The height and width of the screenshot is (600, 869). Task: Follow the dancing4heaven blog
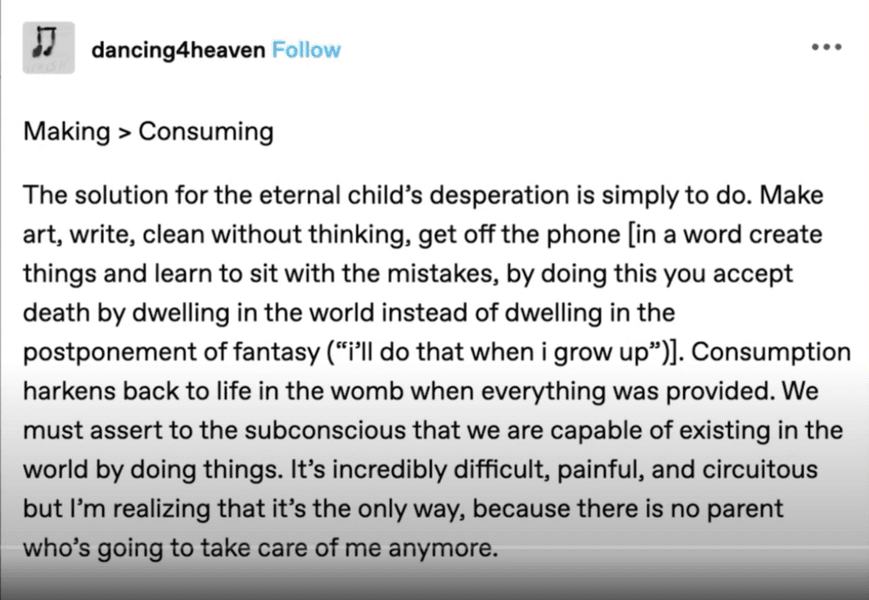coord(306,50)
